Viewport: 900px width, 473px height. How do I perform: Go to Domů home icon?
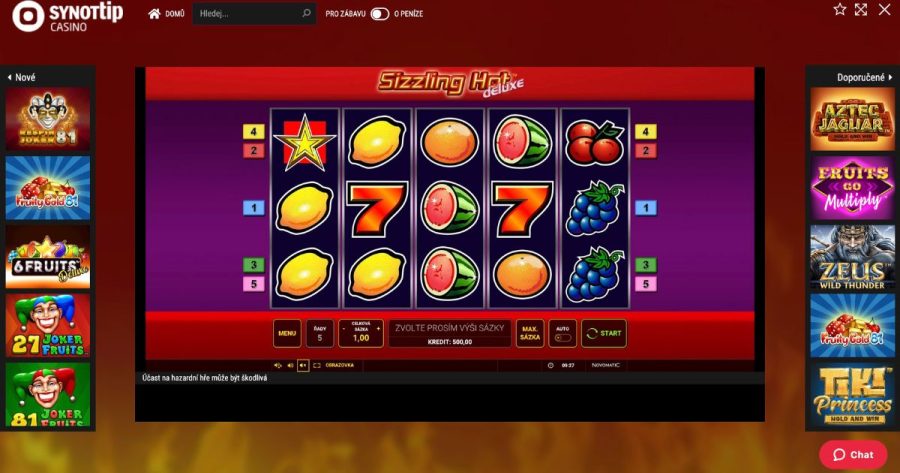(x=154, y=13)
